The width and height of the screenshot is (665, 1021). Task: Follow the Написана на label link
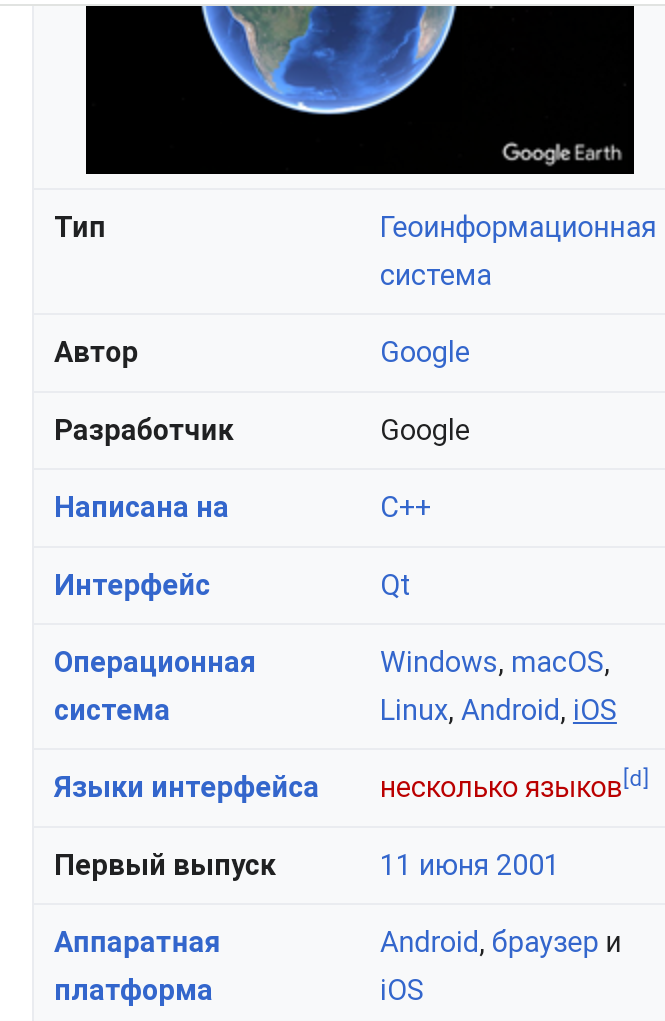point(141,507)
